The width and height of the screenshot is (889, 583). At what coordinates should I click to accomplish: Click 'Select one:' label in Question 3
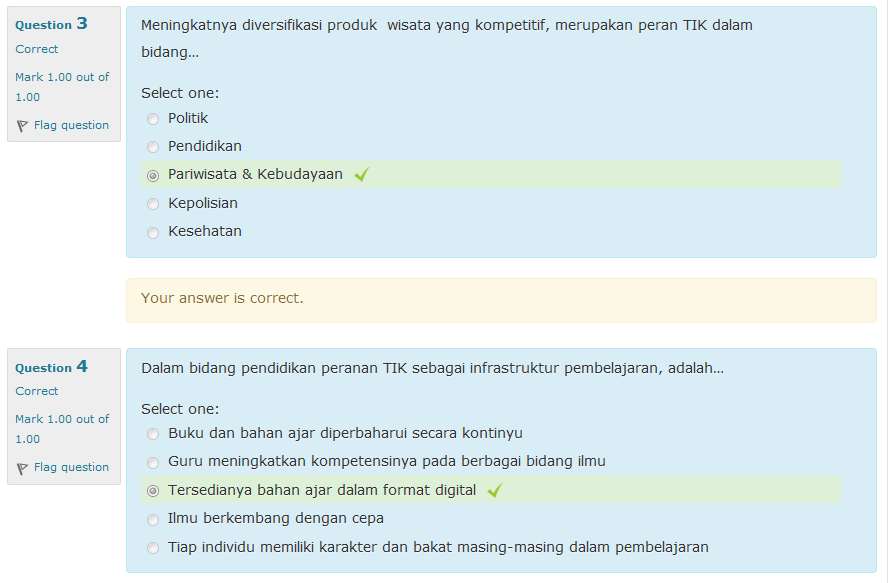coord(180,93)
